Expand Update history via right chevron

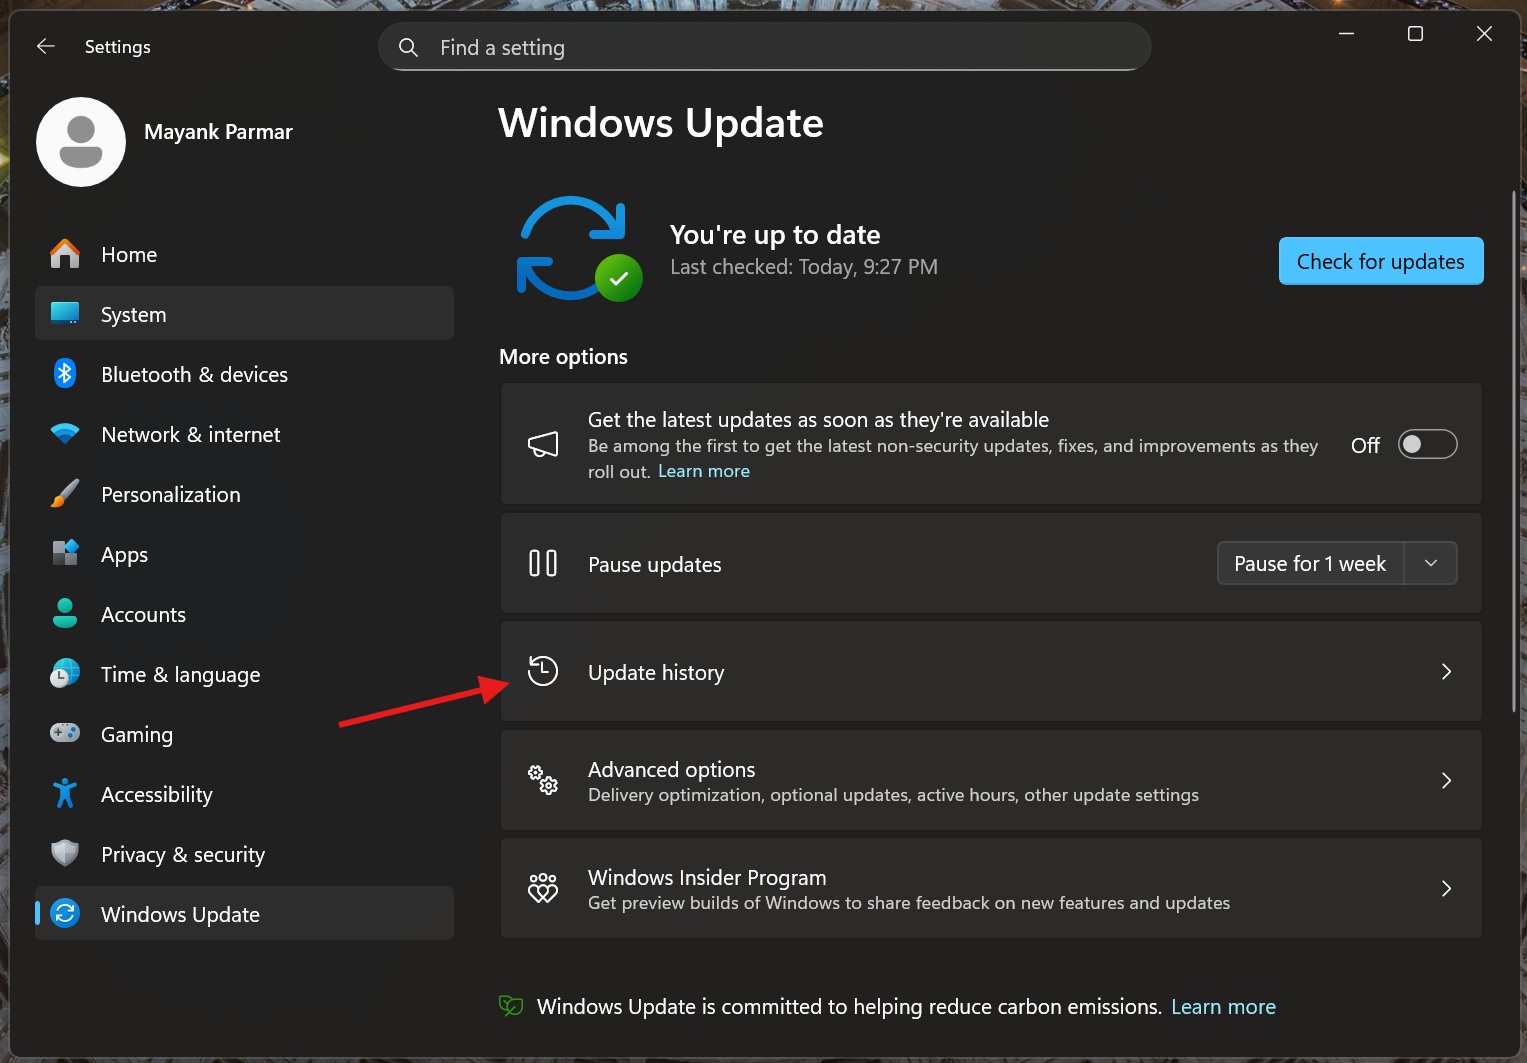[x=1446, y=671]
